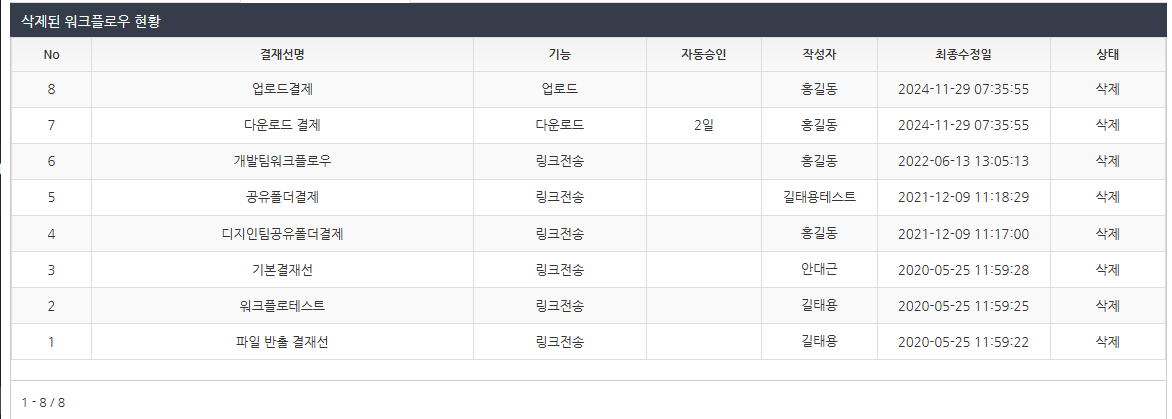Open the 공유폴더결제 entry
This screenshot has width=1172, height=419.
pos(282,197)
